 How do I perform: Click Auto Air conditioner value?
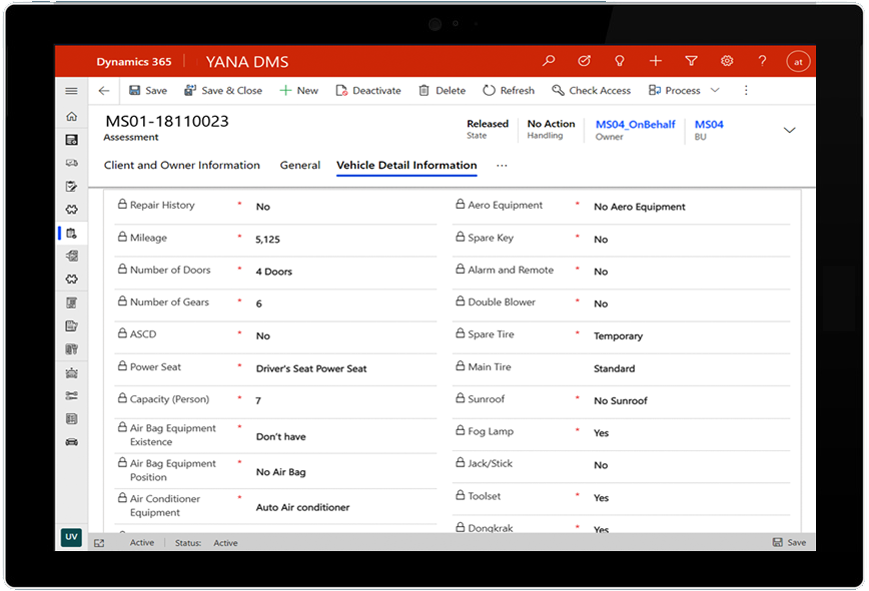coord(303,507)
